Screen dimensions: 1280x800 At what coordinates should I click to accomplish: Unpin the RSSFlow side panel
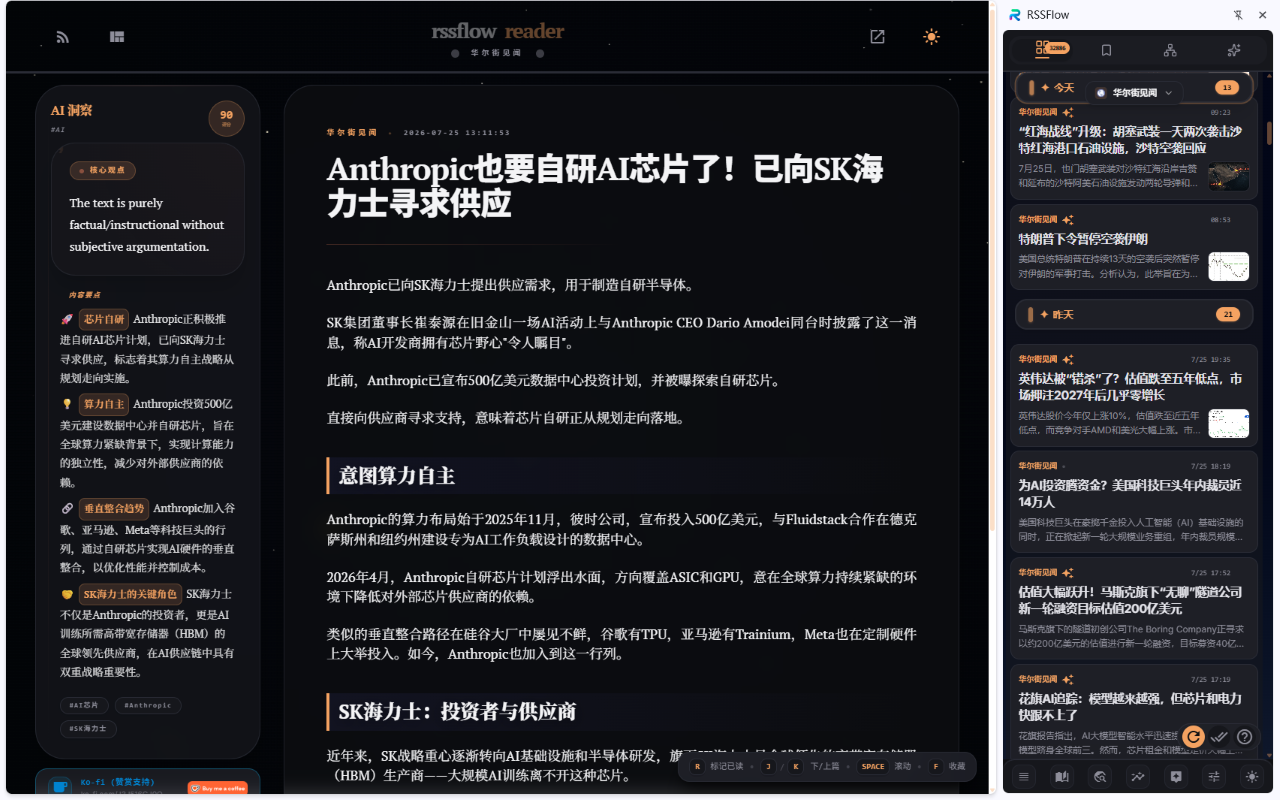tap(1238, 15)
